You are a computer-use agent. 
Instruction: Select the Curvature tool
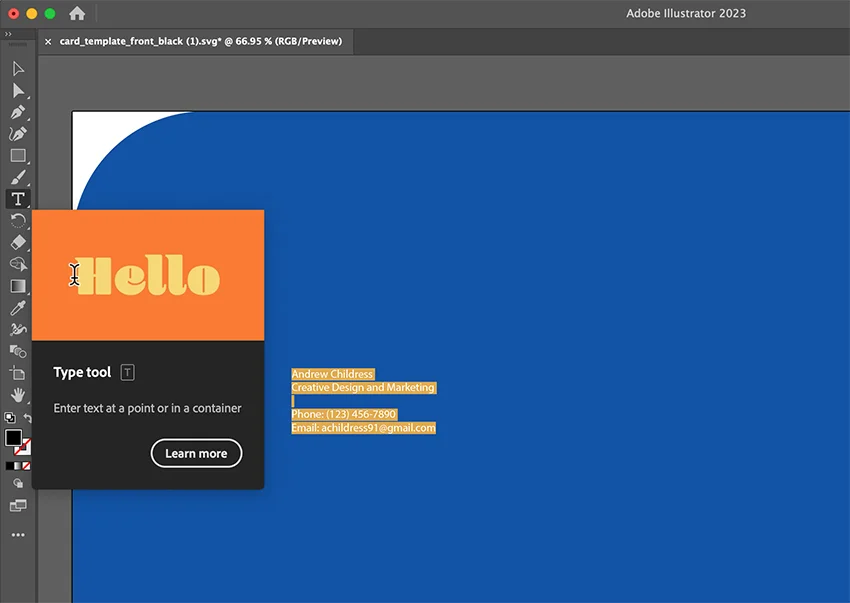(18, 133)
